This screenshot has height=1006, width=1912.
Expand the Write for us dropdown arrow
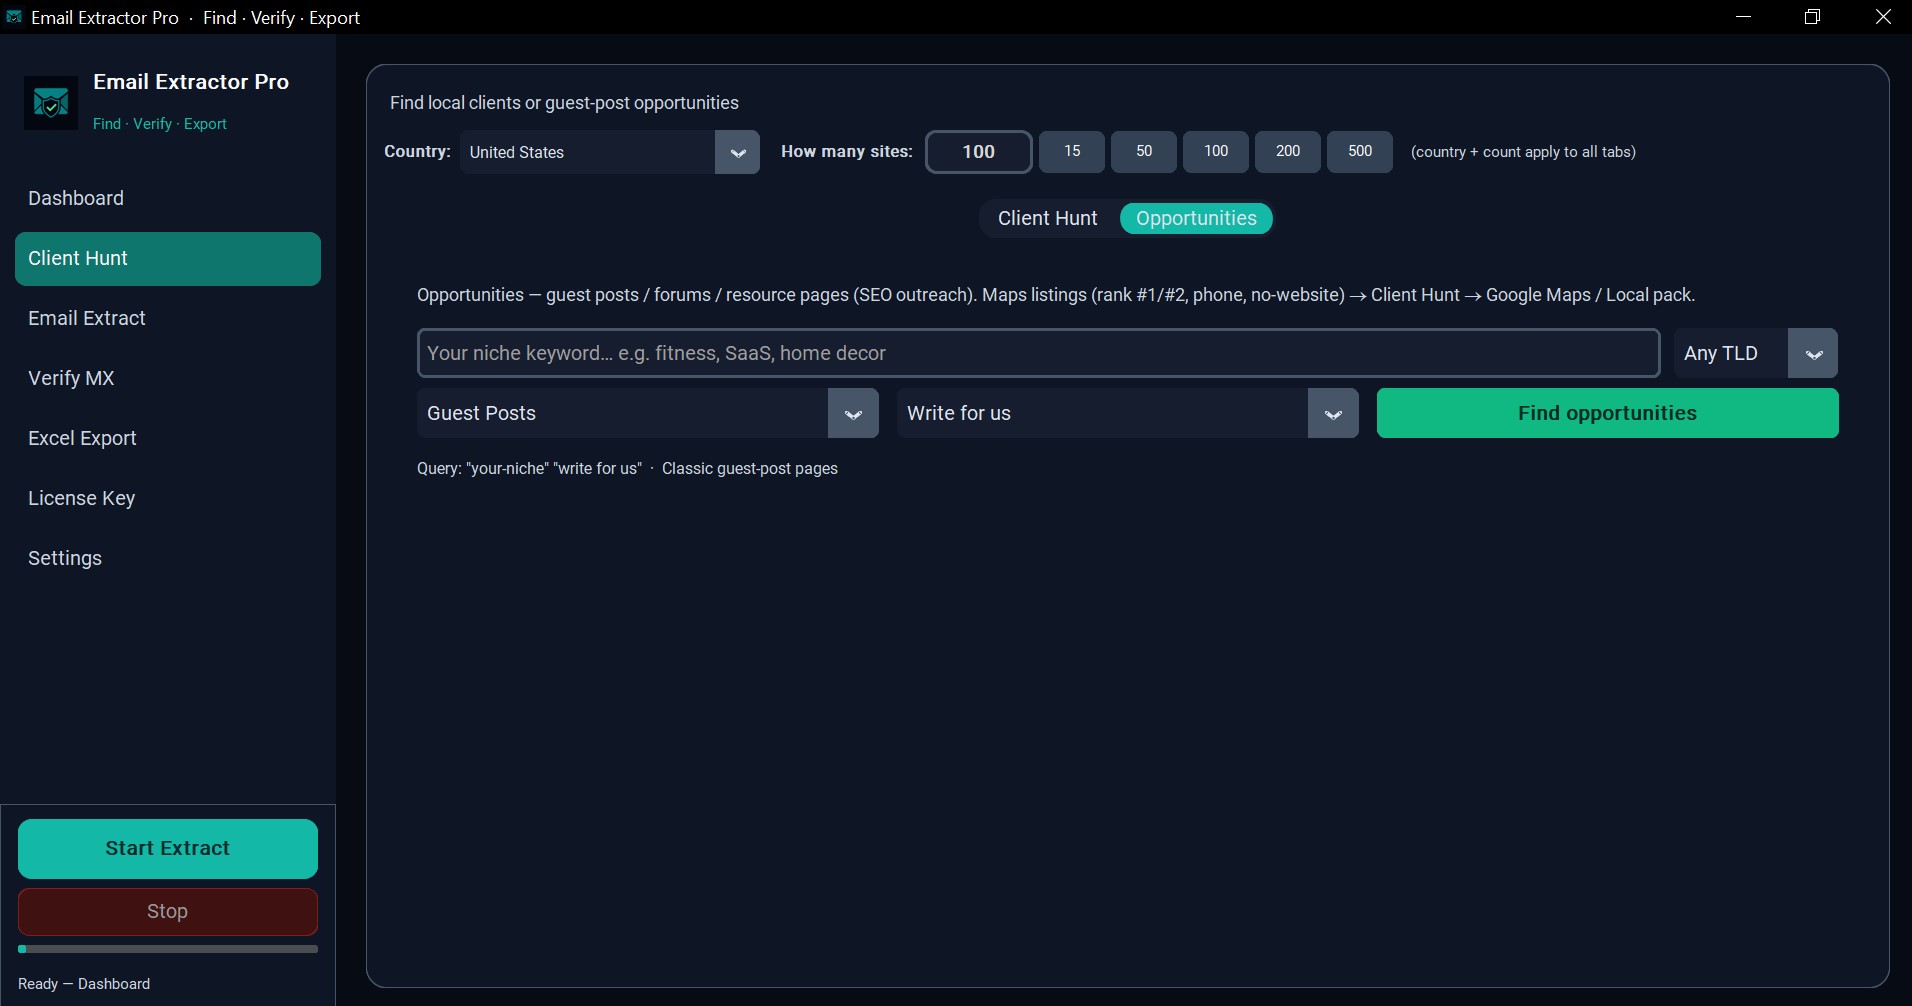[1333, 413]
